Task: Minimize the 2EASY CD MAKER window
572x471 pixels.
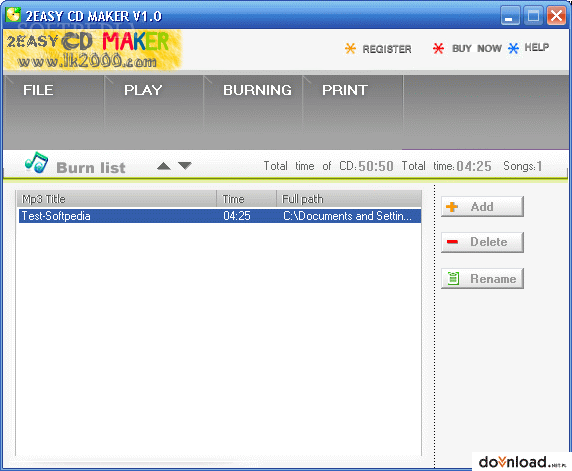Action: [x=510, y=16]
